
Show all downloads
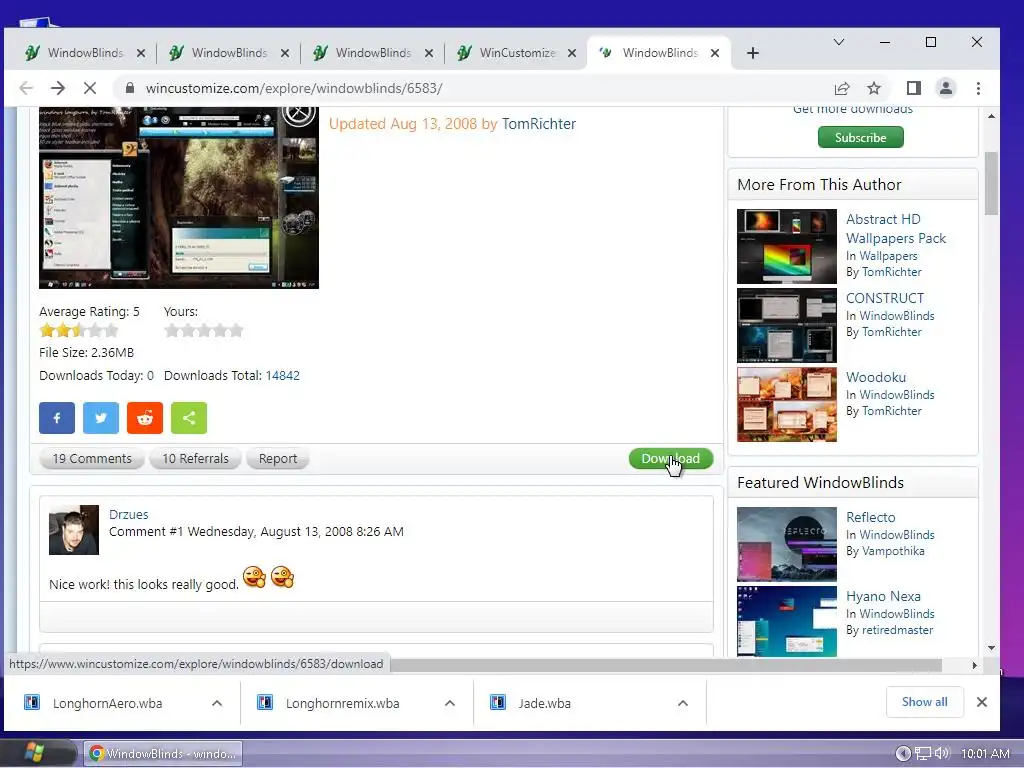coord(924,702)
